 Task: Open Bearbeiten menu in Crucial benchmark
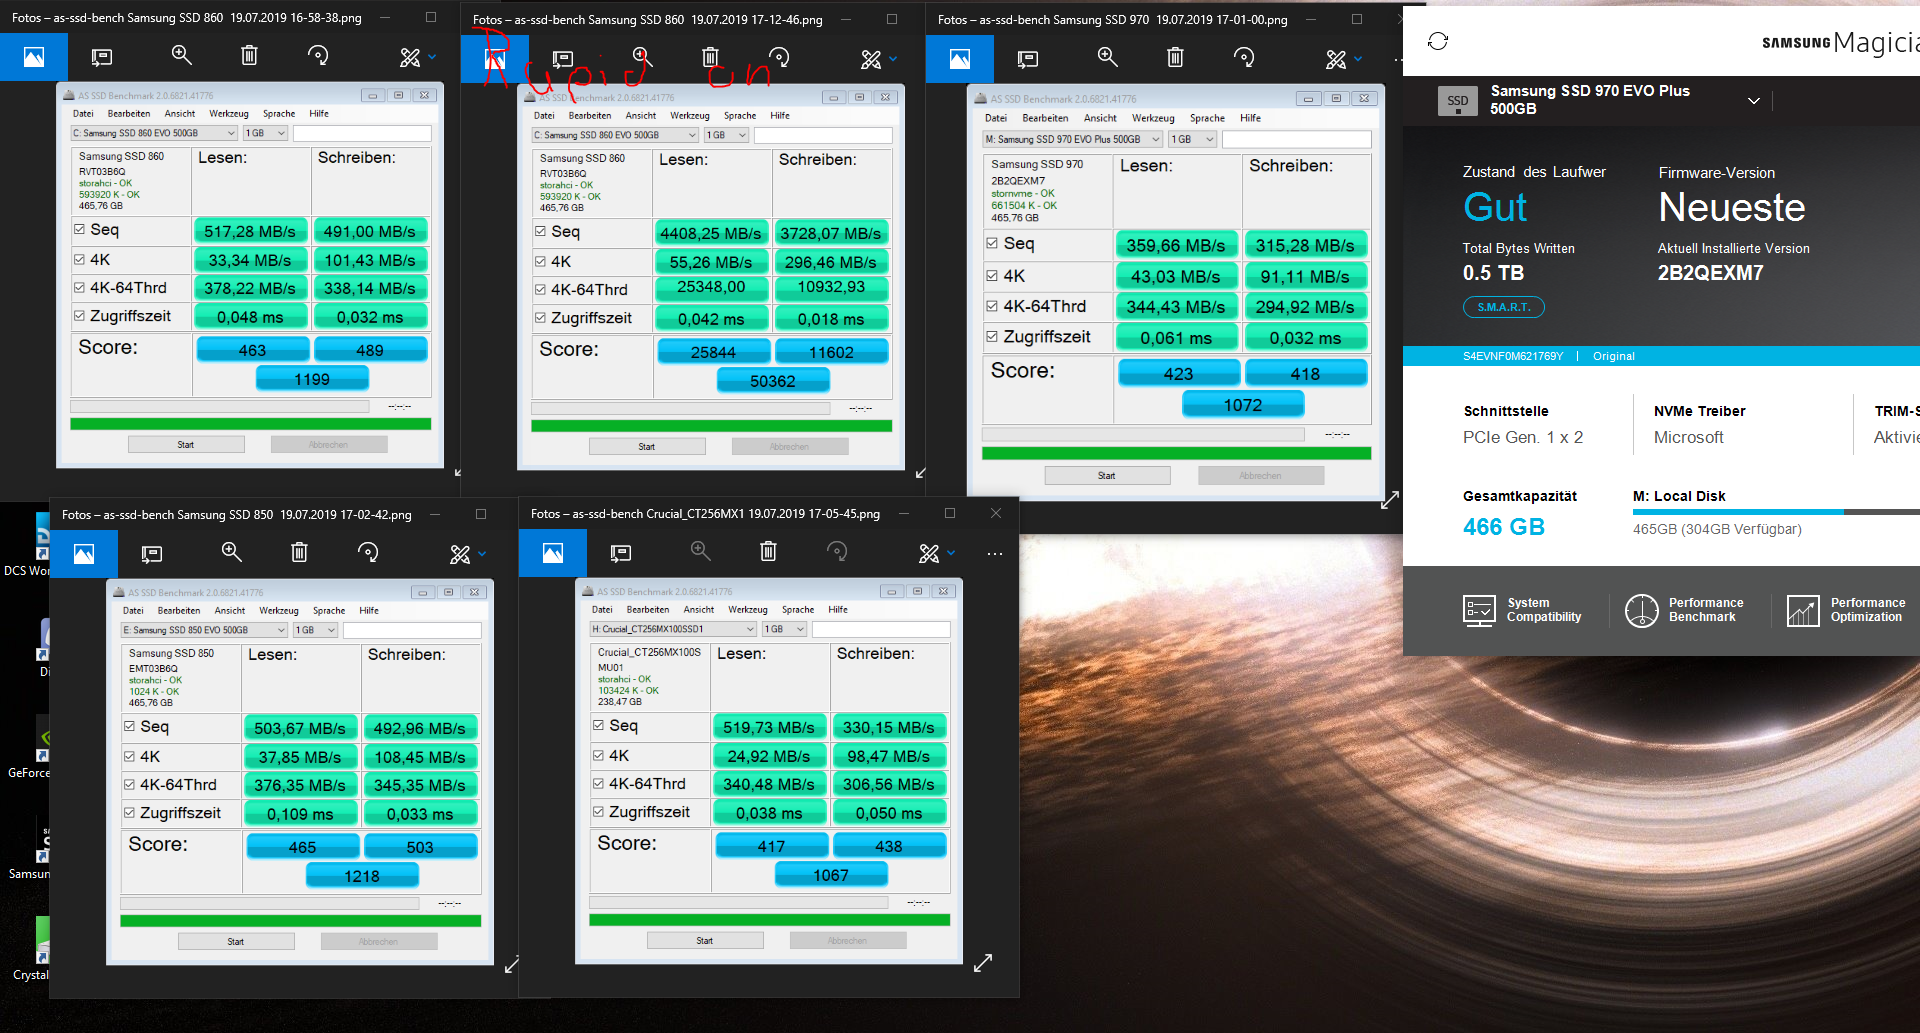pos(648,609)
